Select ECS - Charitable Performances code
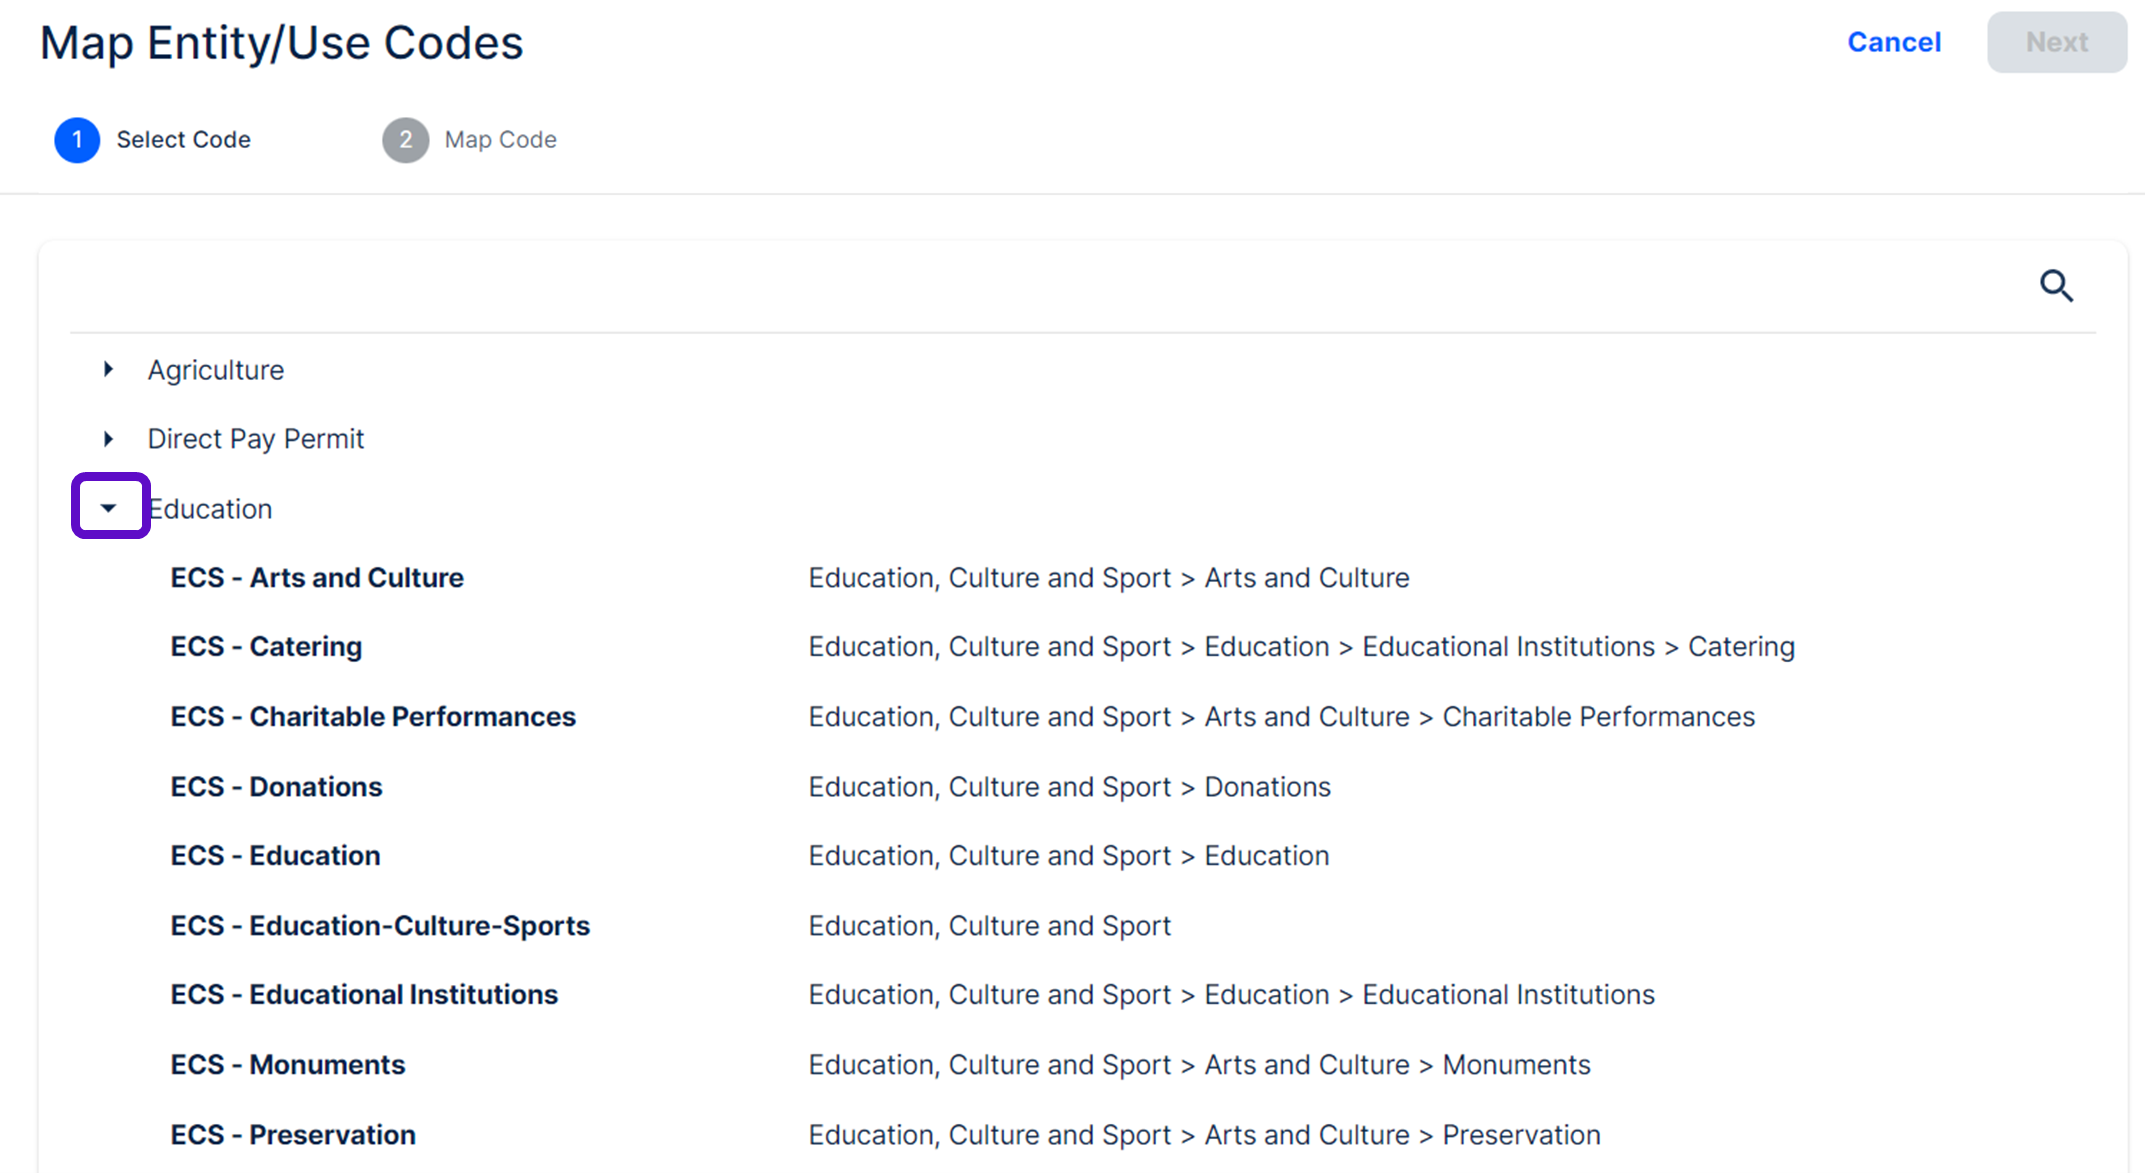The height and width of the screenshot is (1173, 2145). pyautogui.click(x=373, y=717)
